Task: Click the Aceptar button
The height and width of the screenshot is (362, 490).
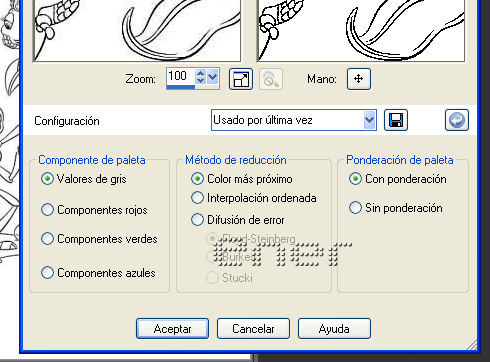Action: [172, 329]
